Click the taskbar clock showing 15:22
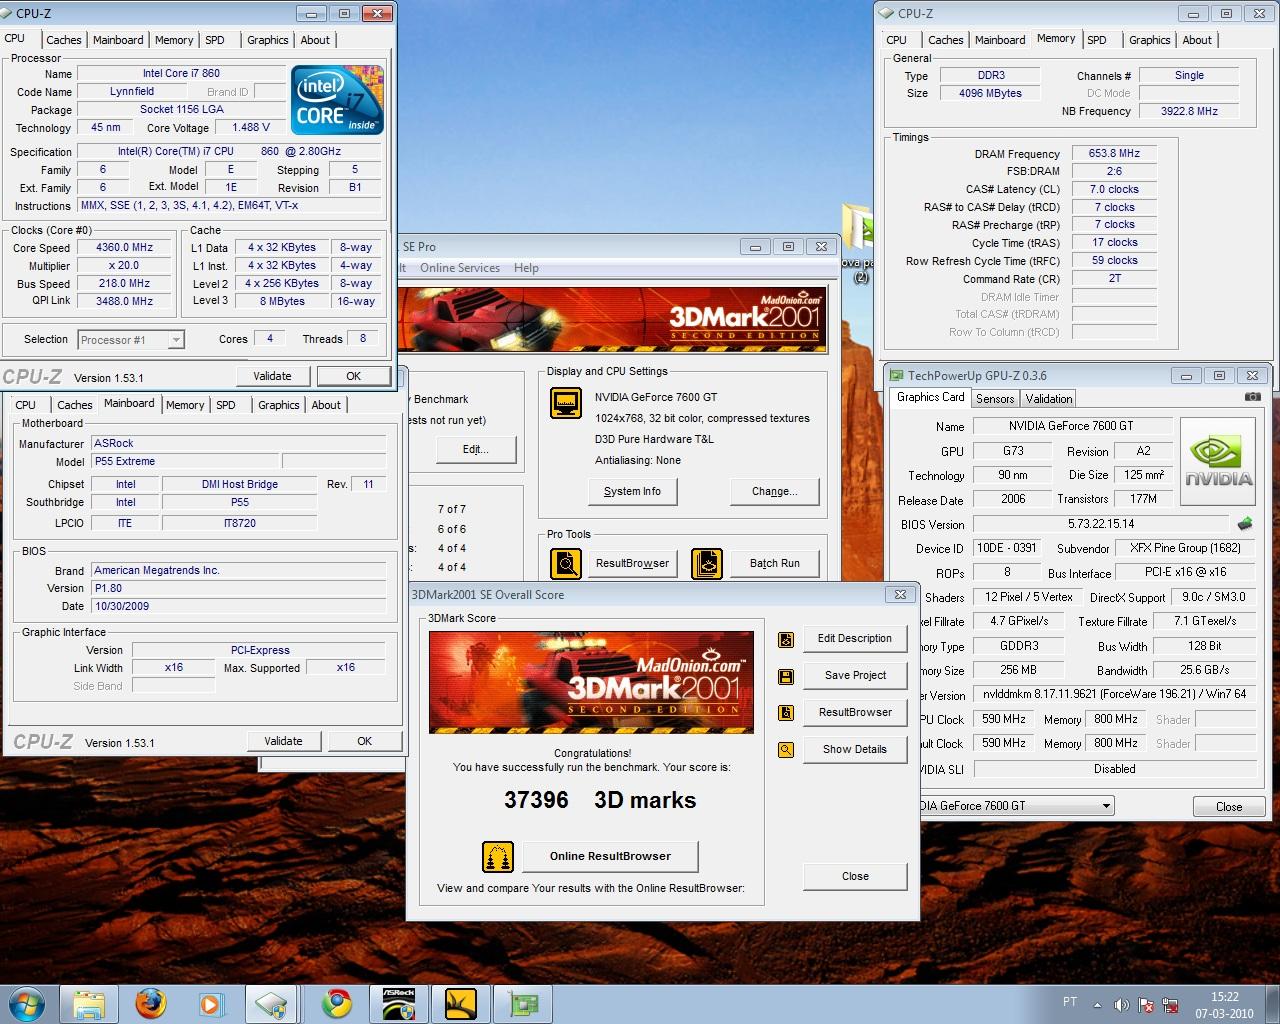 [1224, 997]
